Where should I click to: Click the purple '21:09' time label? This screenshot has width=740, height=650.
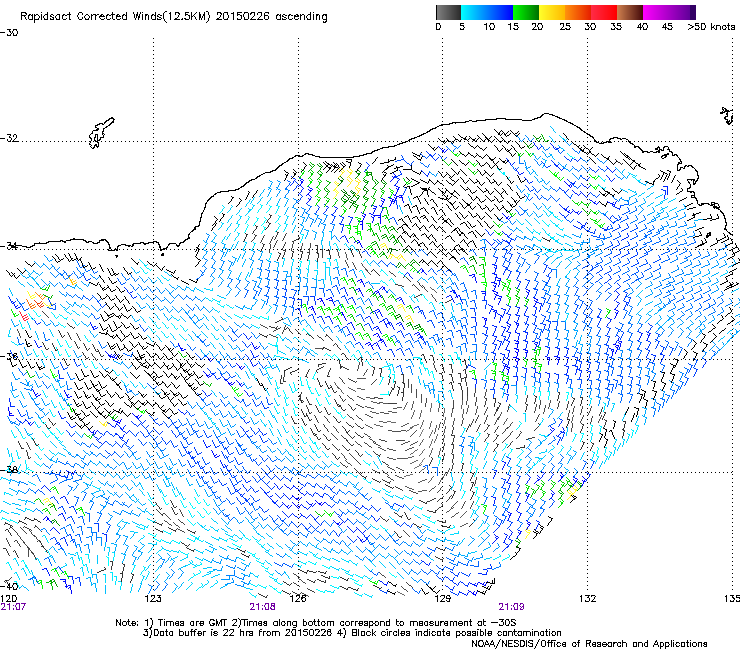pos(512,607)
